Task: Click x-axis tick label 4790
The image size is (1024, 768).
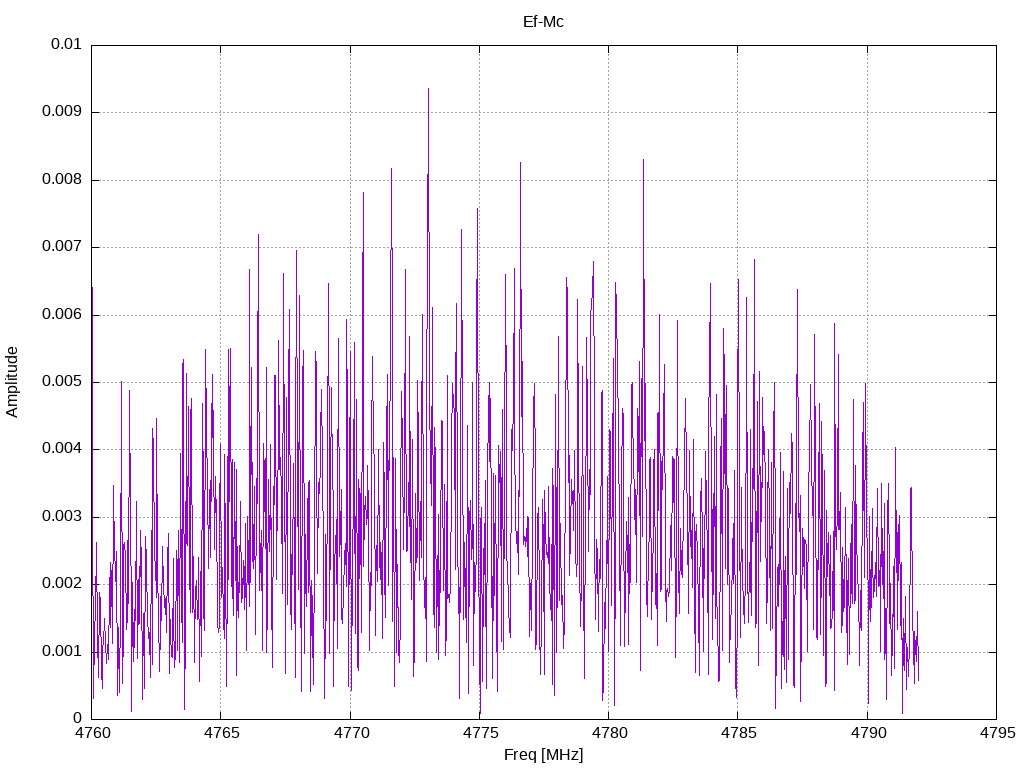Action: pyautogui.click(x=868, y=733)
